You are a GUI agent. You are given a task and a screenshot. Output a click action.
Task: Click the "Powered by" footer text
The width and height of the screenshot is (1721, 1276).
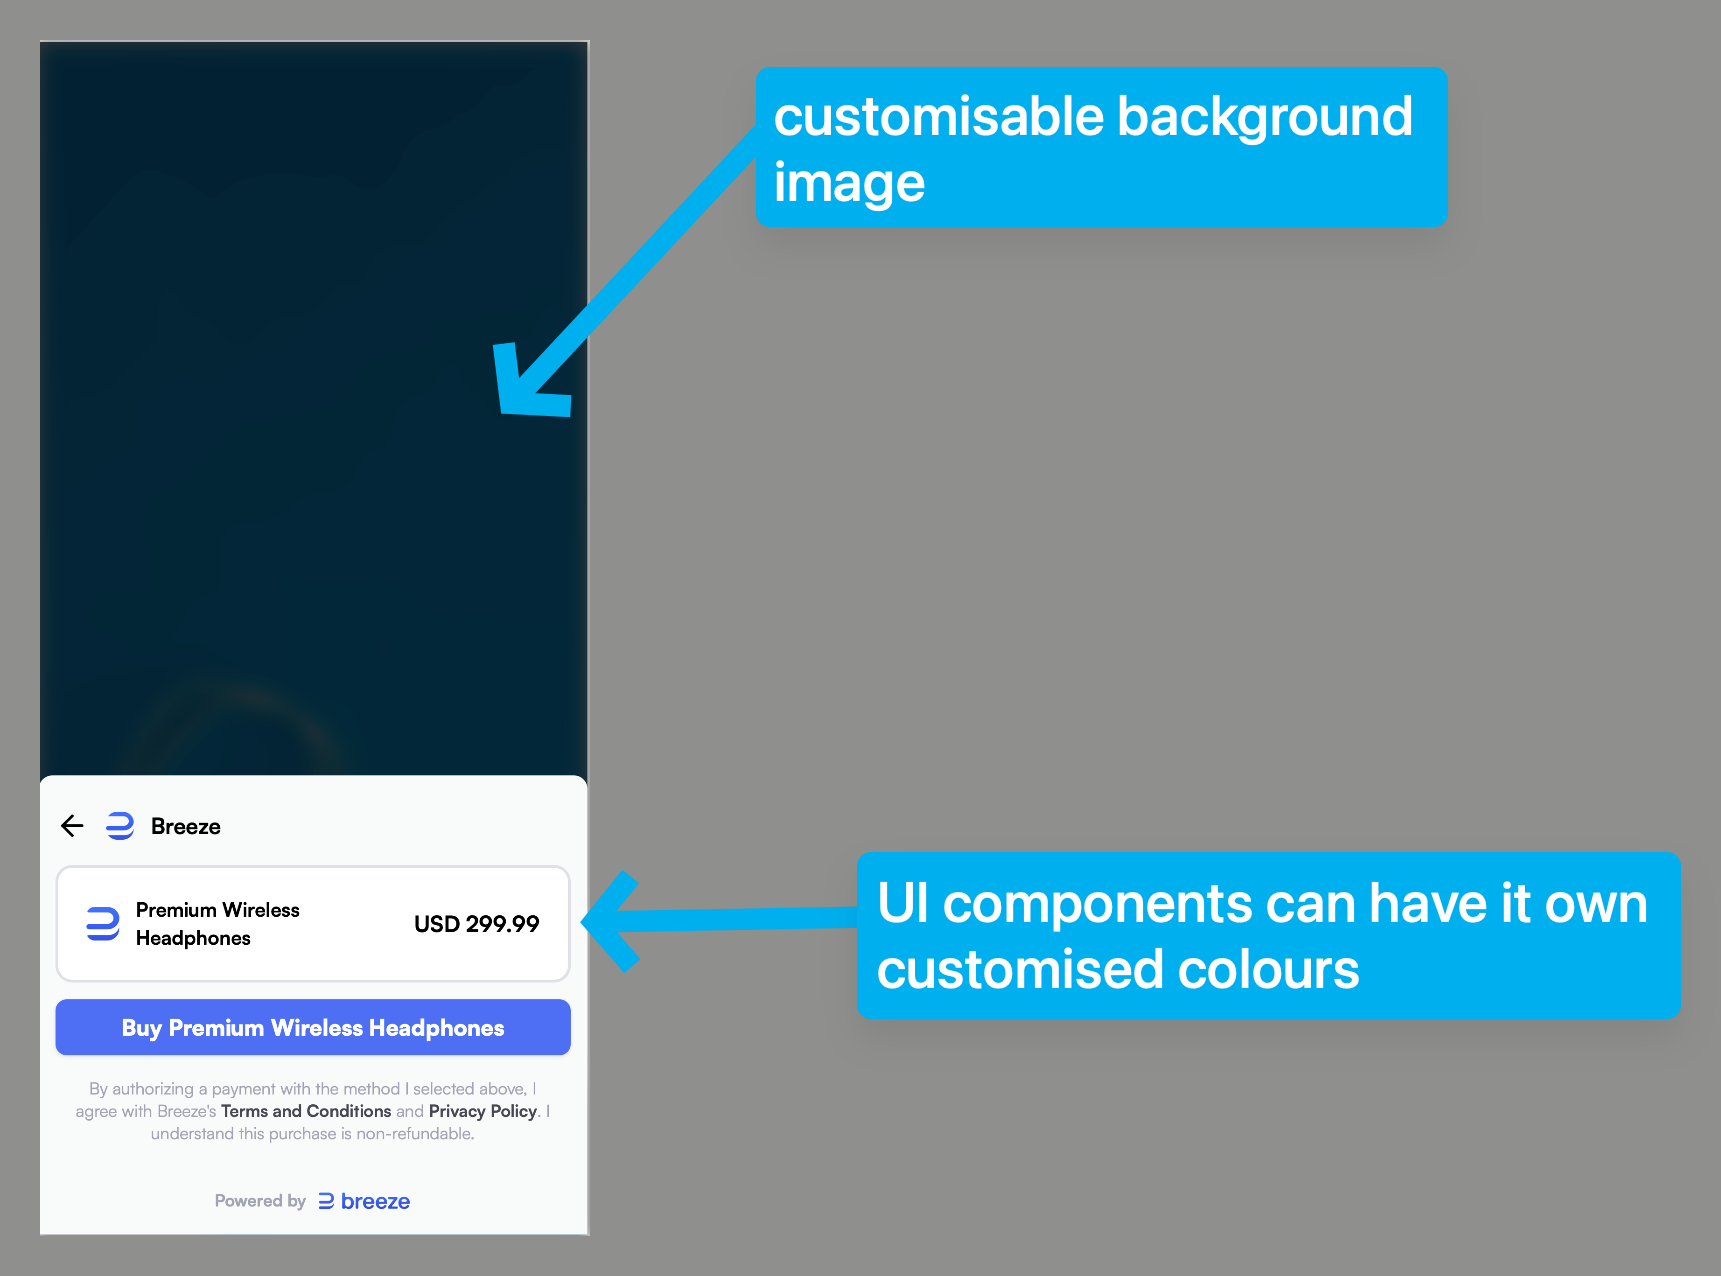(x=260, y=1201)
